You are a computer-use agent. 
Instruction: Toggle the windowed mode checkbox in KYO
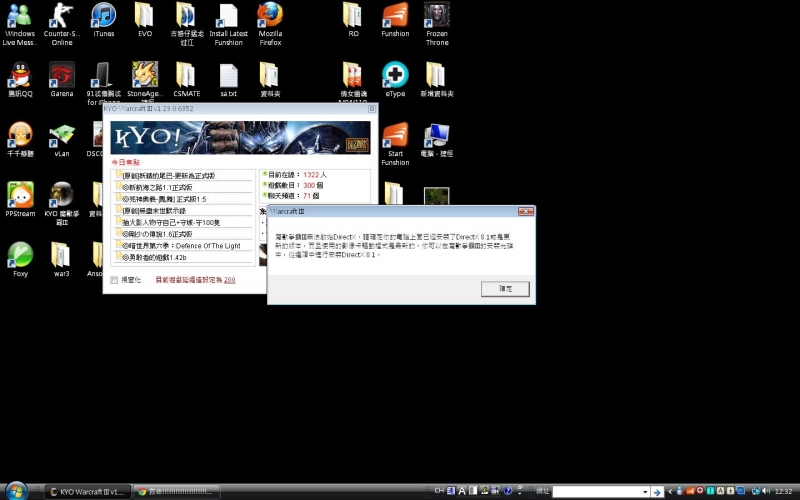click(x=114, y=280)
